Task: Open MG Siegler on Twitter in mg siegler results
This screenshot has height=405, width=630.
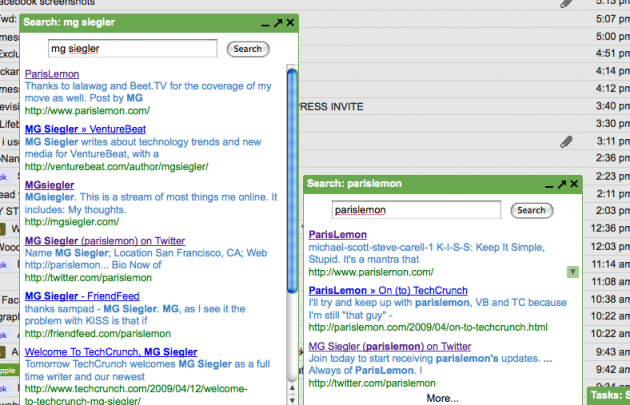Action: [105, 241]
